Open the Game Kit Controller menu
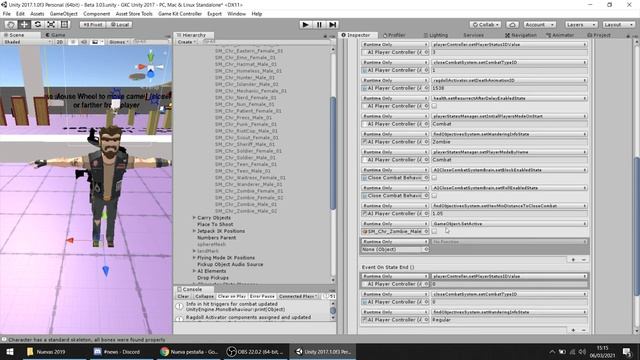Image resolution: width=640 pixels, height=360 pixels. (x=180, y=14)
